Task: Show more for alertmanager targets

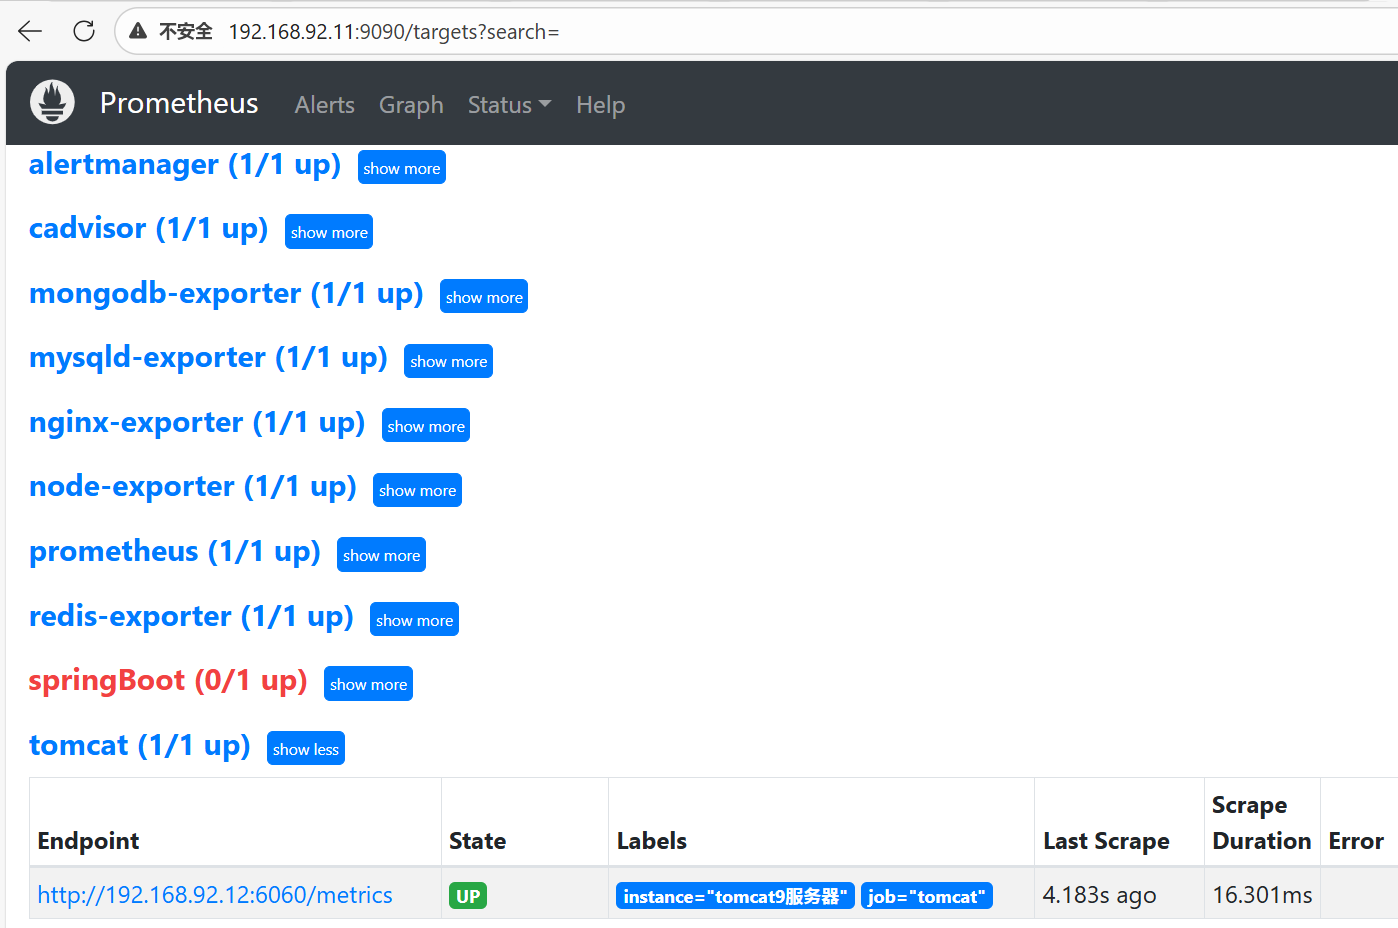Action: pyautogui.click(x=401, y=168)
